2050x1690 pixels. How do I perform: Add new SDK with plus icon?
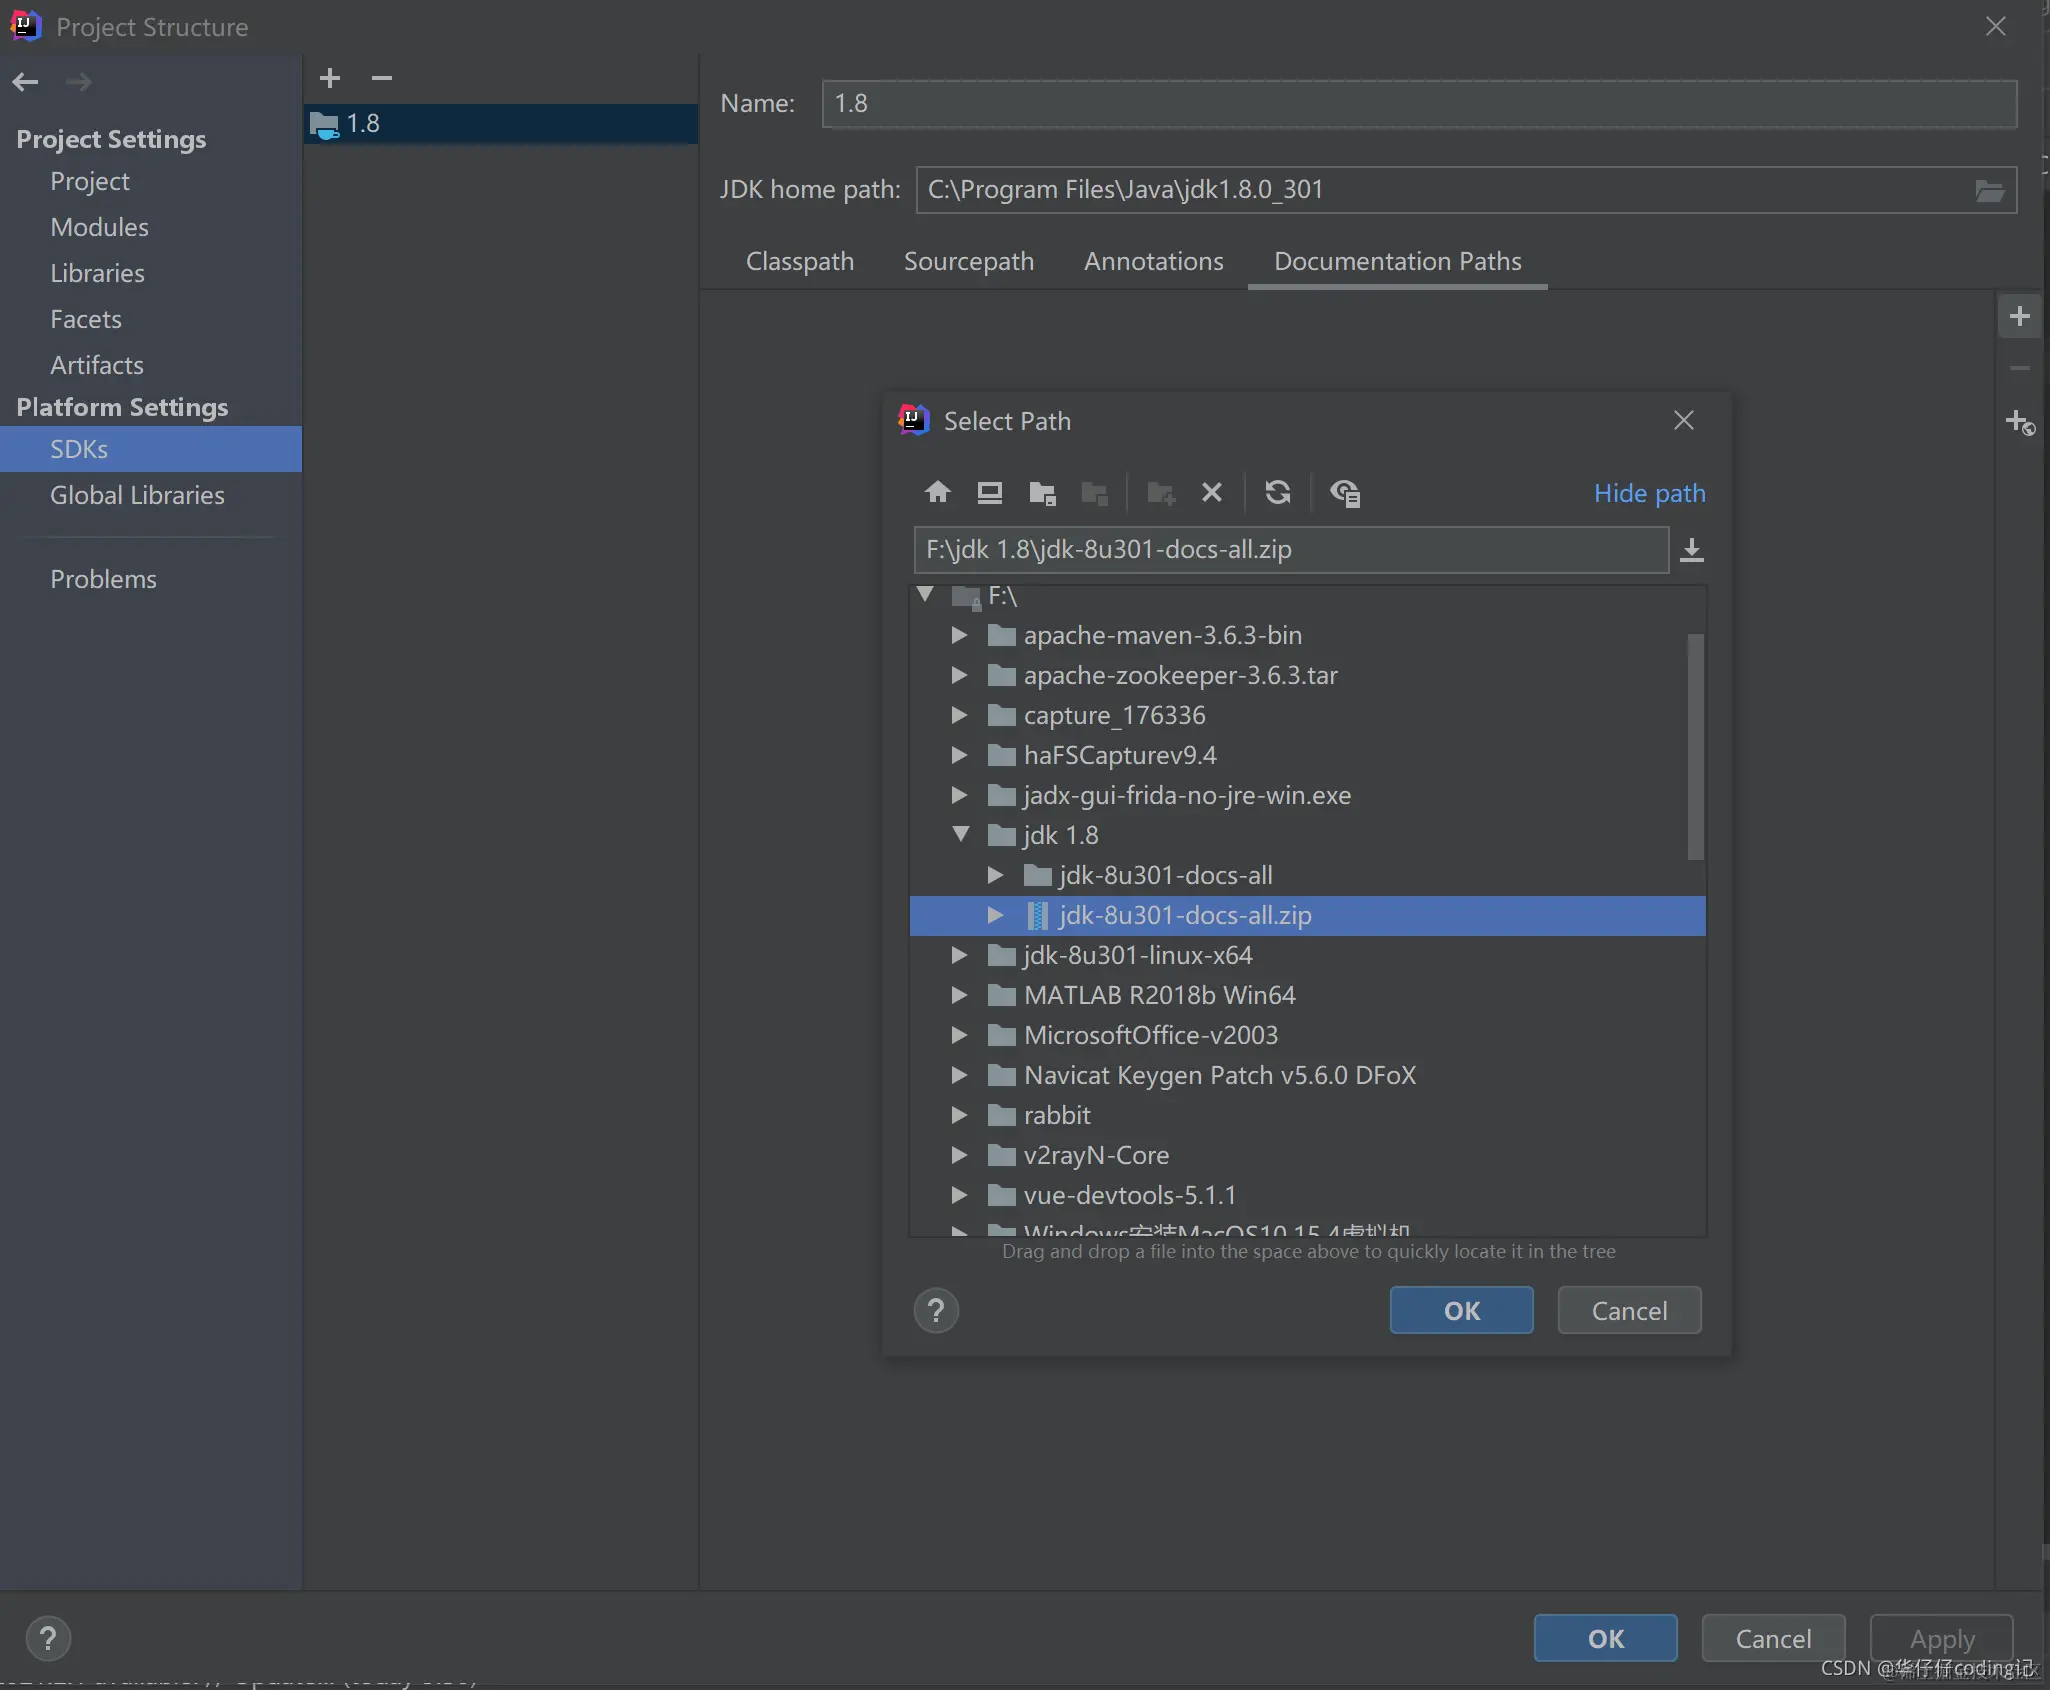pos(330,78)
